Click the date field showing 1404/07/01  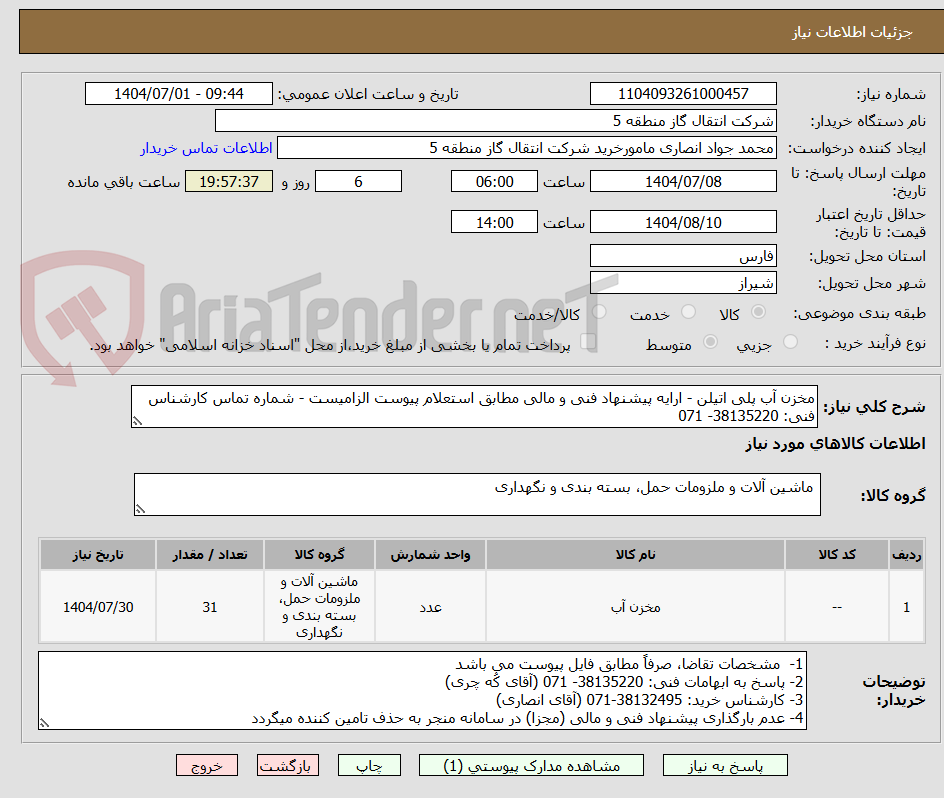(178, 92)
